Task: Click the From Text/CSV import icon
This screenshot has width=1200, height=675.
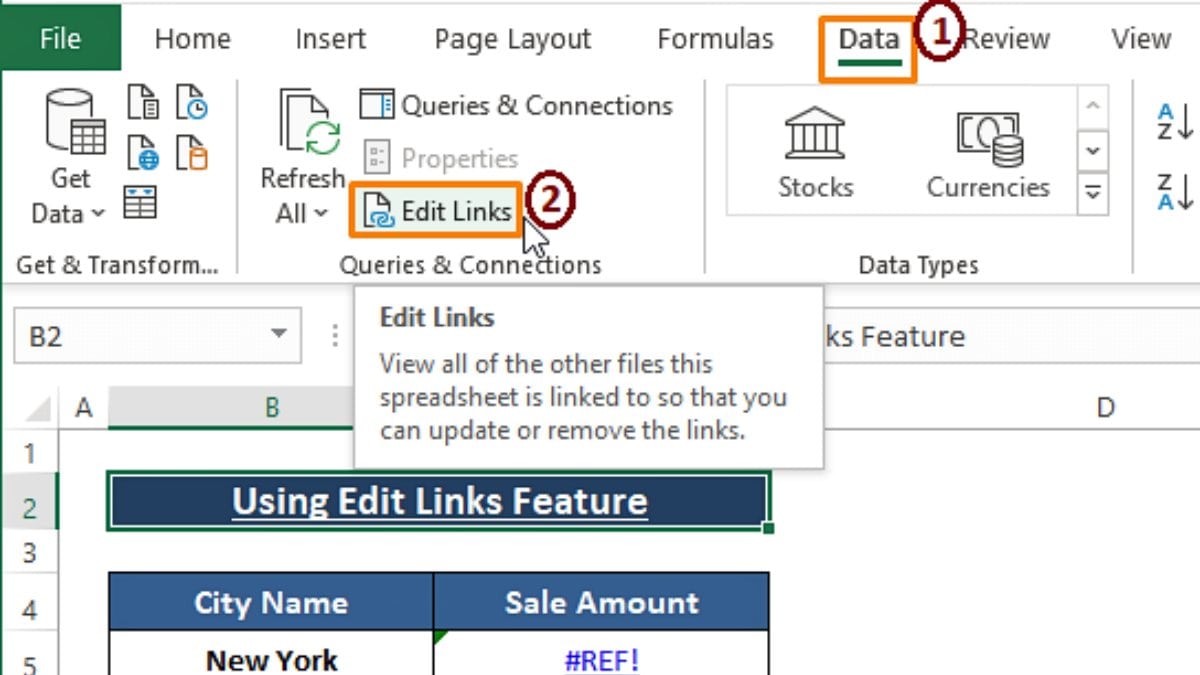Action: [x=143, y=102]
